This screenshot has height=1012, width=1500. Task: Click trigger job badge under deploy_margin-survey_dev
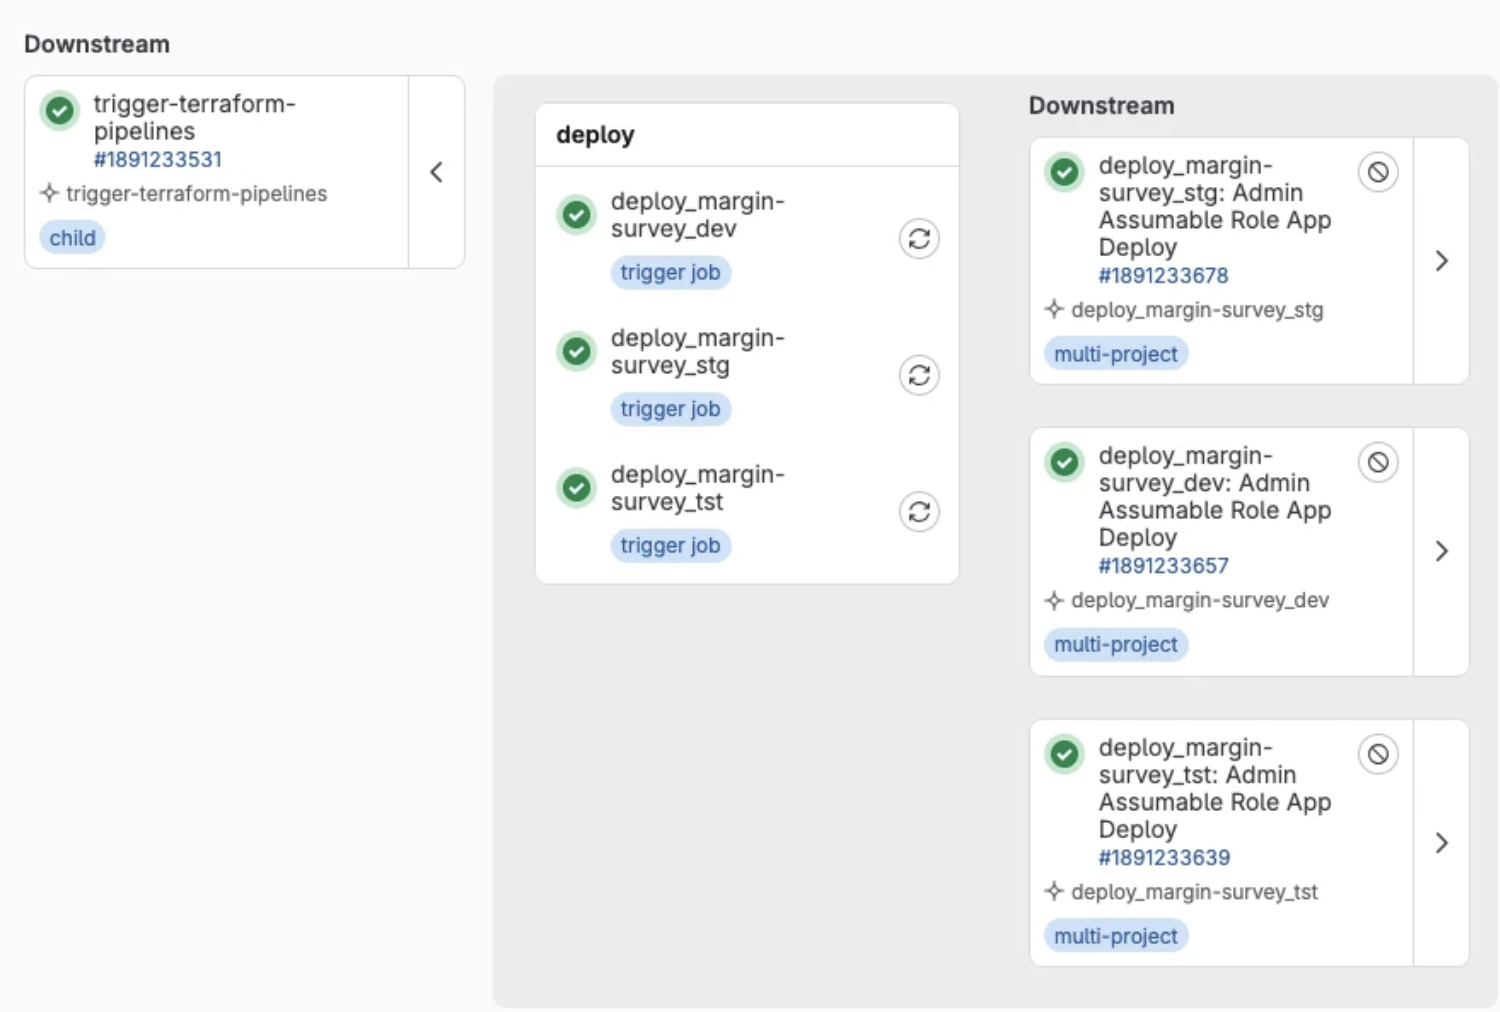click(x=670, y=273)
